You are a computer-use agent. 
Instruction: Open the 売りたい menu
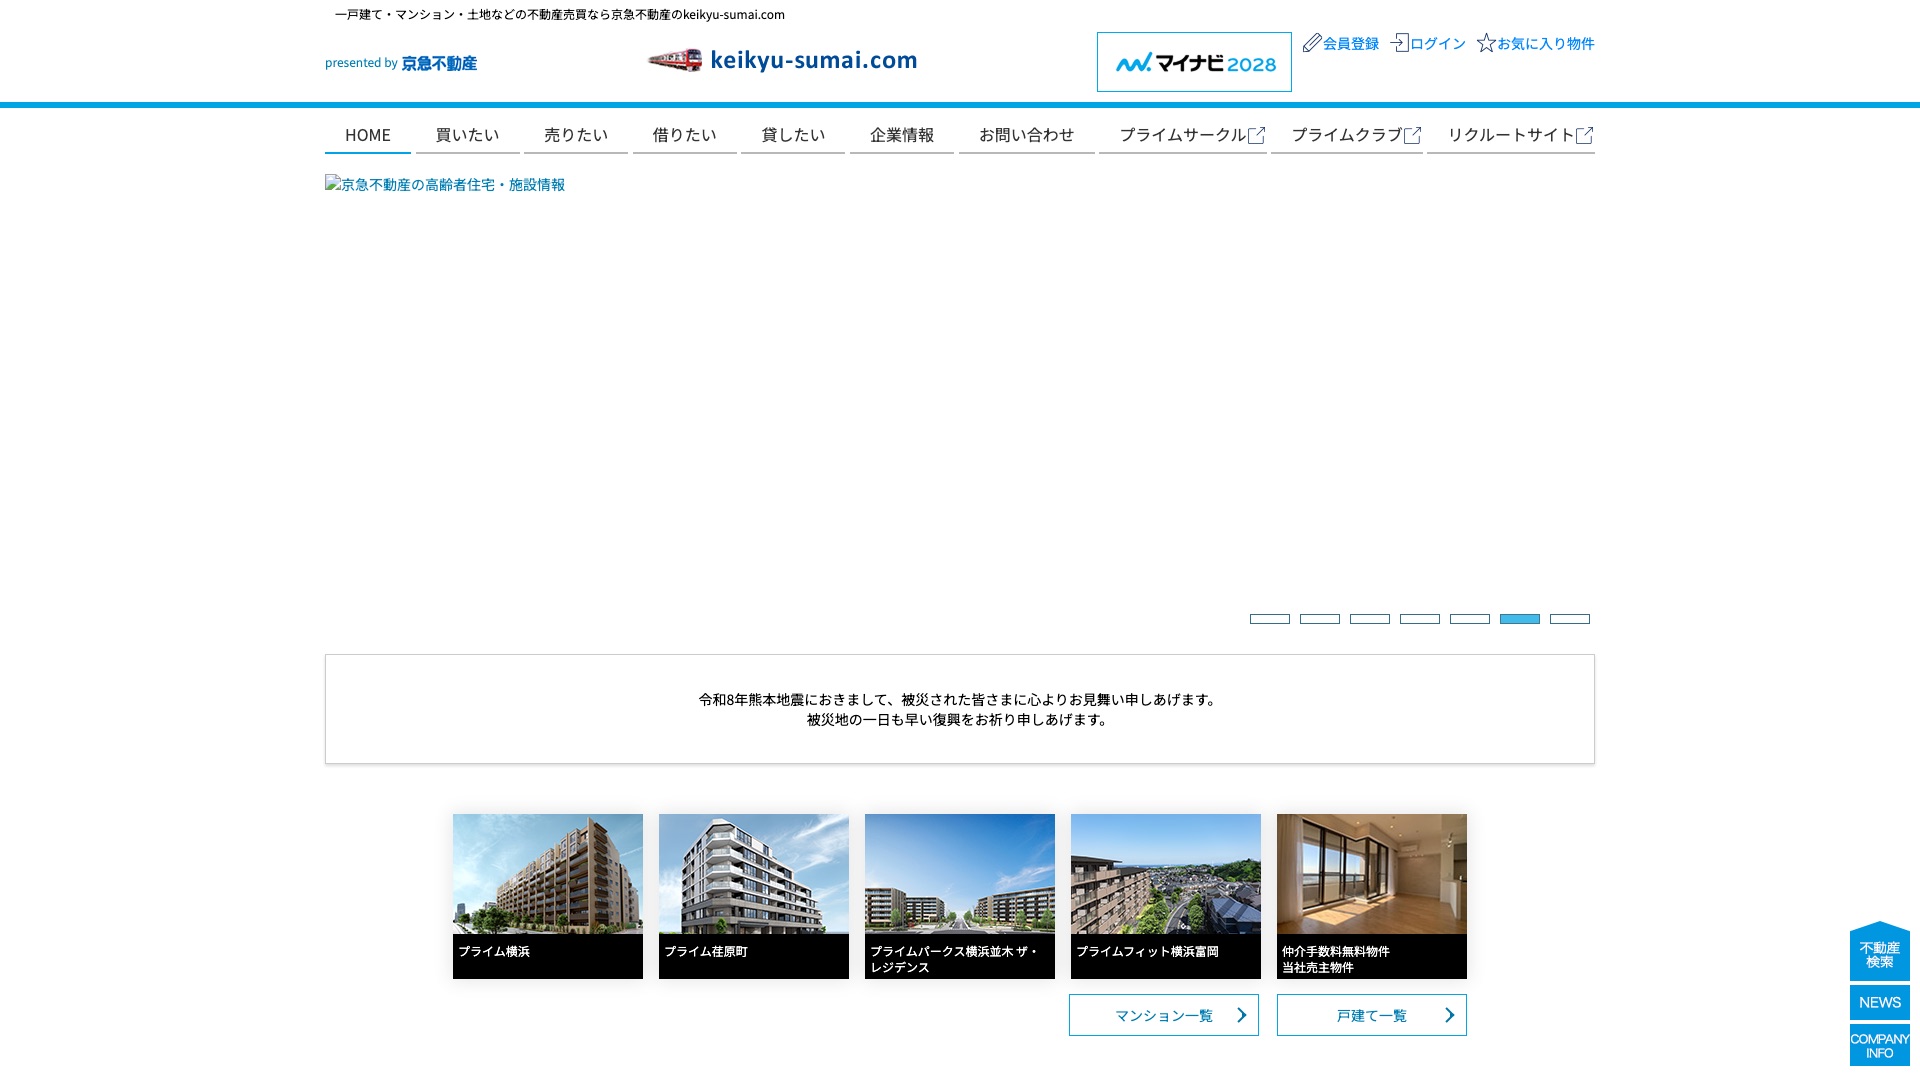(x=576, y=135)
